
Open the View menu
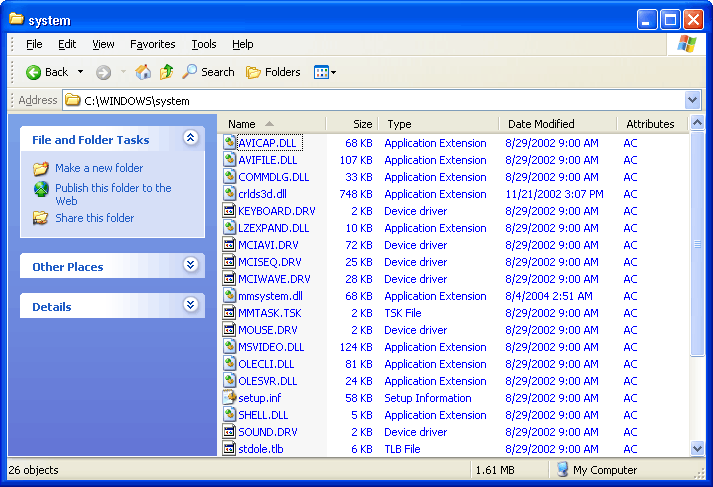click(103, 44)
